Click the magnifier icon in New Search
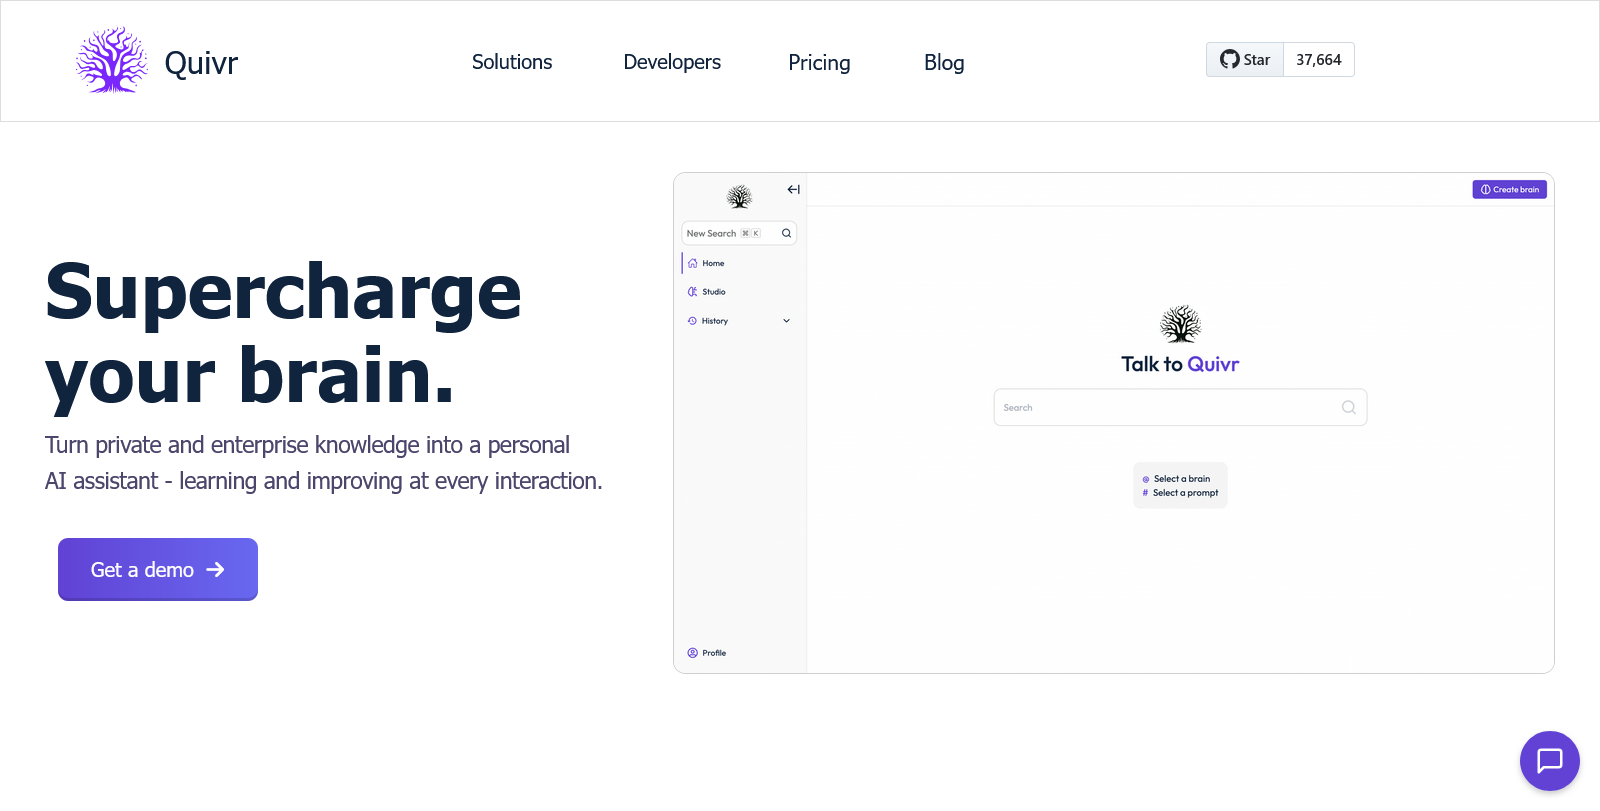 (x=786, y=233)
